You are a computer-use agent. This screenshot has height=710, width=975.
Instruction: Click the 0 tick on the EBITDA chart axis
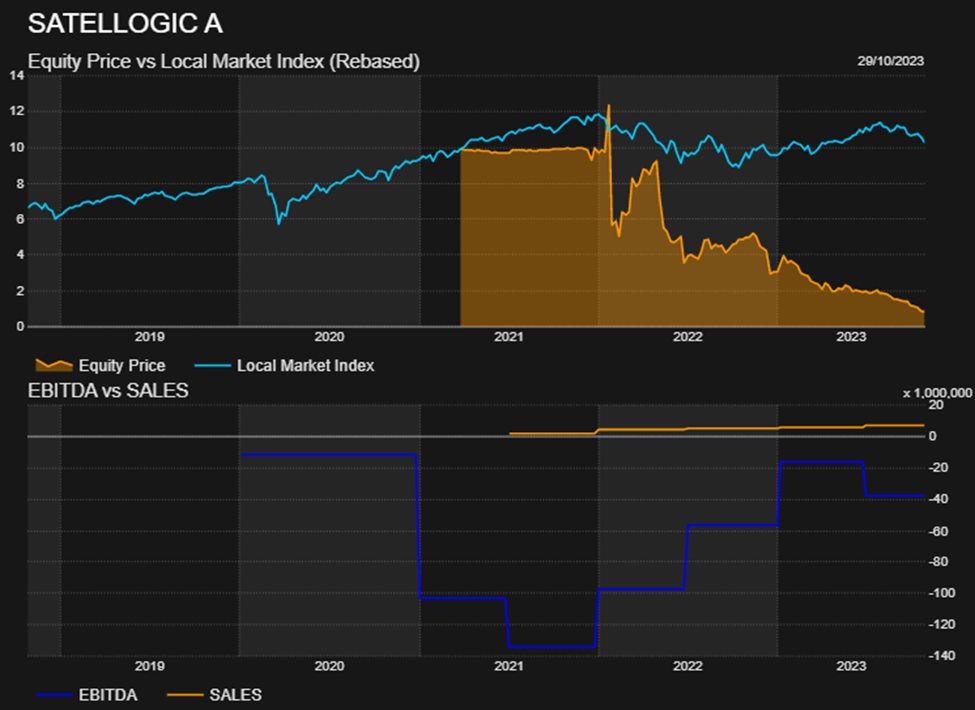pos(932,436)
